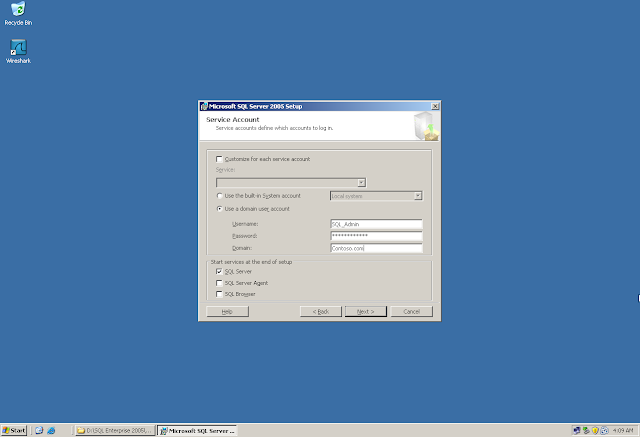640x437 pixels.
Task: Proceed with the Next > button
Action: 366,312
